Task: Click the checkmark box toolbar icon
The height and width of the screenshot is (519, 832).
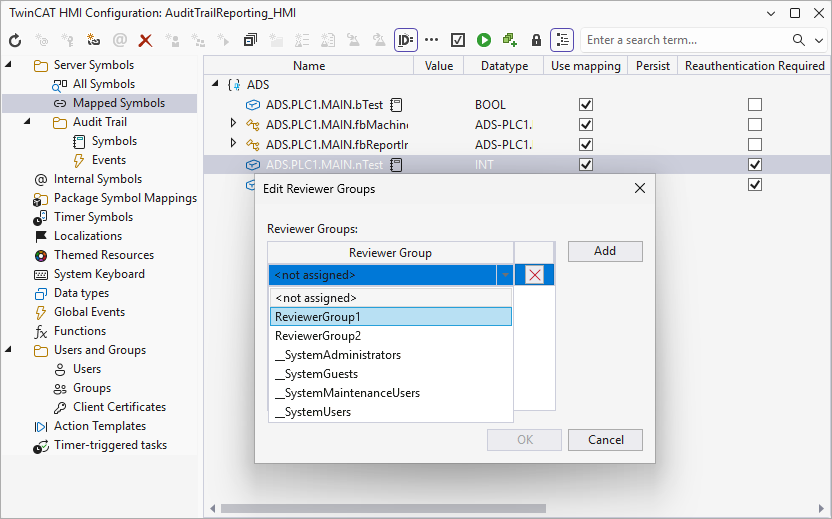Action: (458, 40)
